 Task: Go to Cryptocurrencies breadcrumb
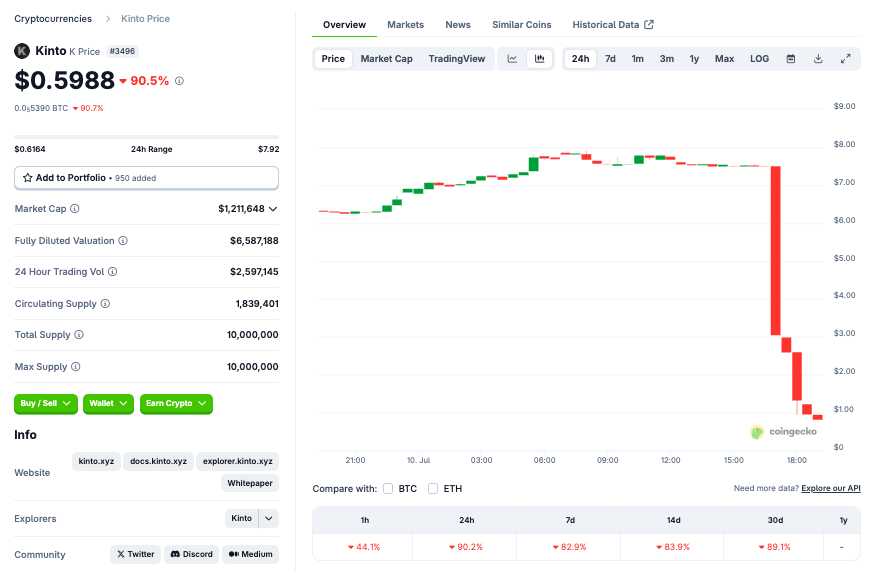point(53,19)
